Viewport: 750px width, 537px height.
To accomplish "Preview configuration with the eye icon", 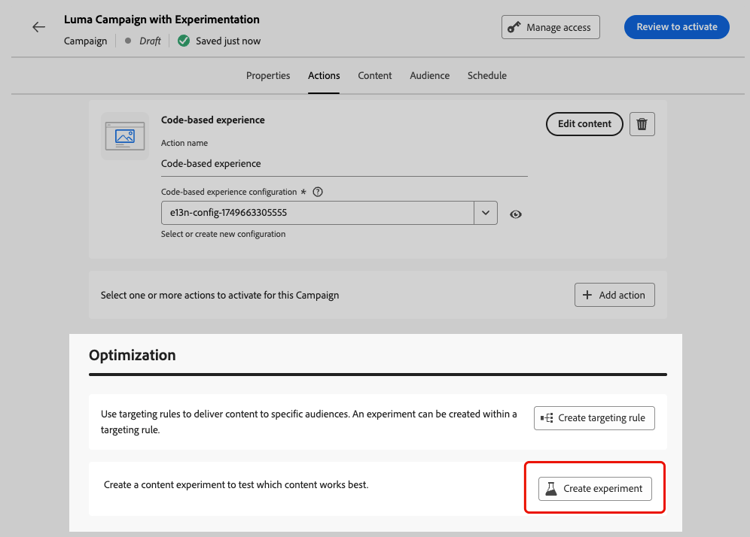I will (515, 214).
